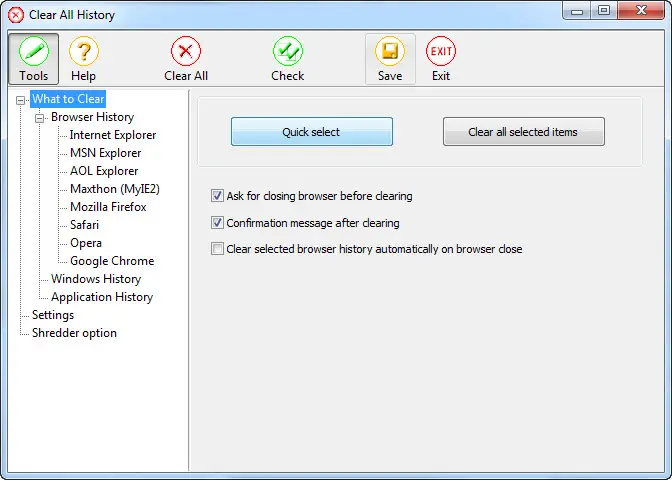Open Application History tree item
This screenshot has height=480, width=672.
(102, 297)
